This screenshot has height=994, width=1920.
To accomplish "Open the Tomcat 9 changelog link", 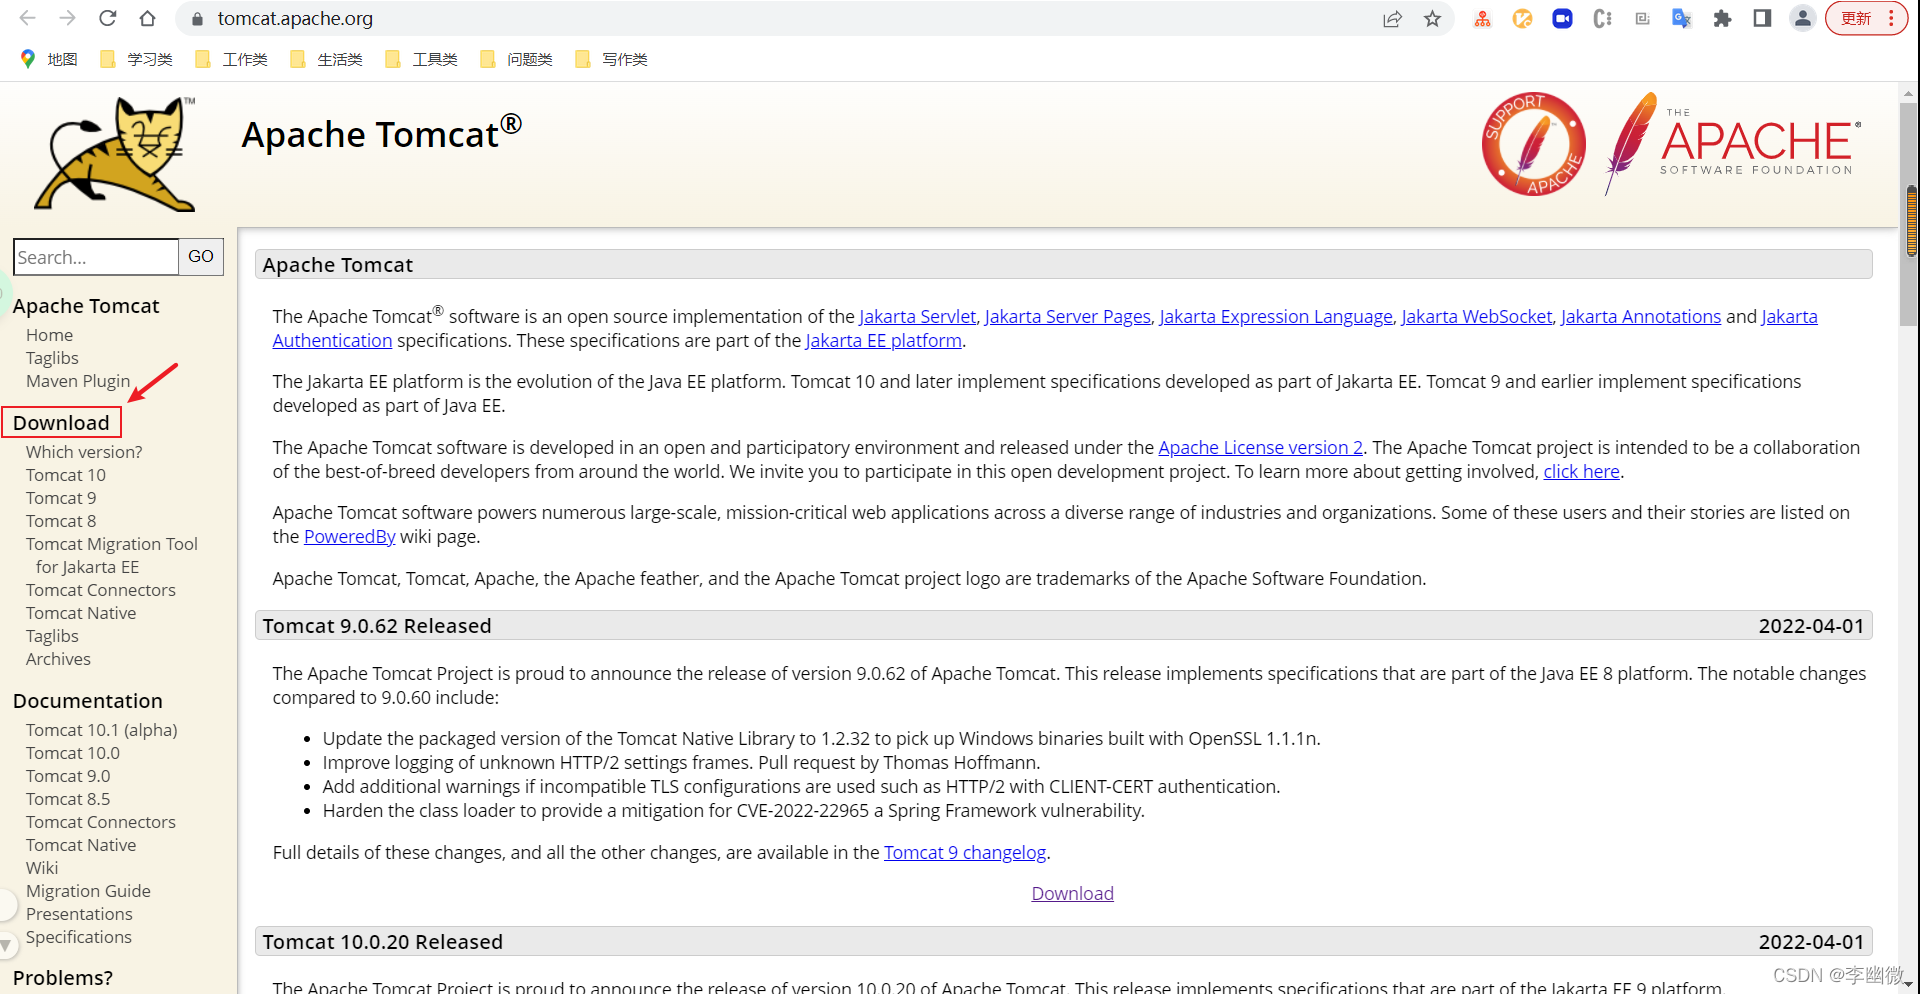I will tap(965, 853).
